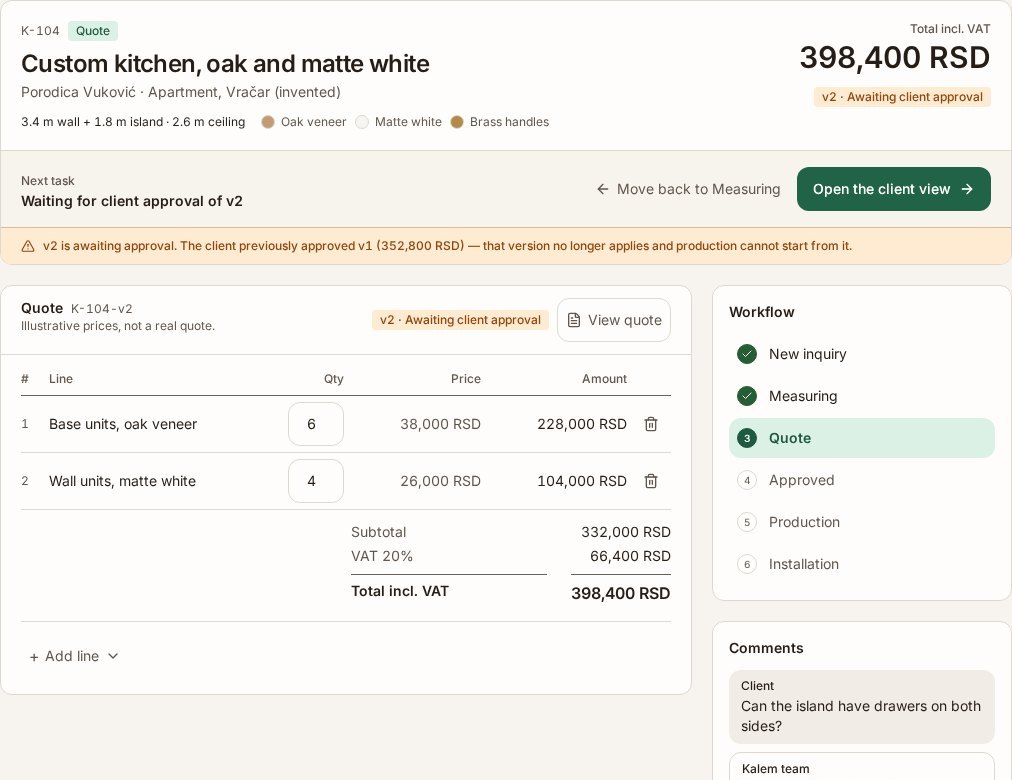Select the Approved step in Workflow
The width and height of the screenshot is (1012, 780).
click(862, 480)
